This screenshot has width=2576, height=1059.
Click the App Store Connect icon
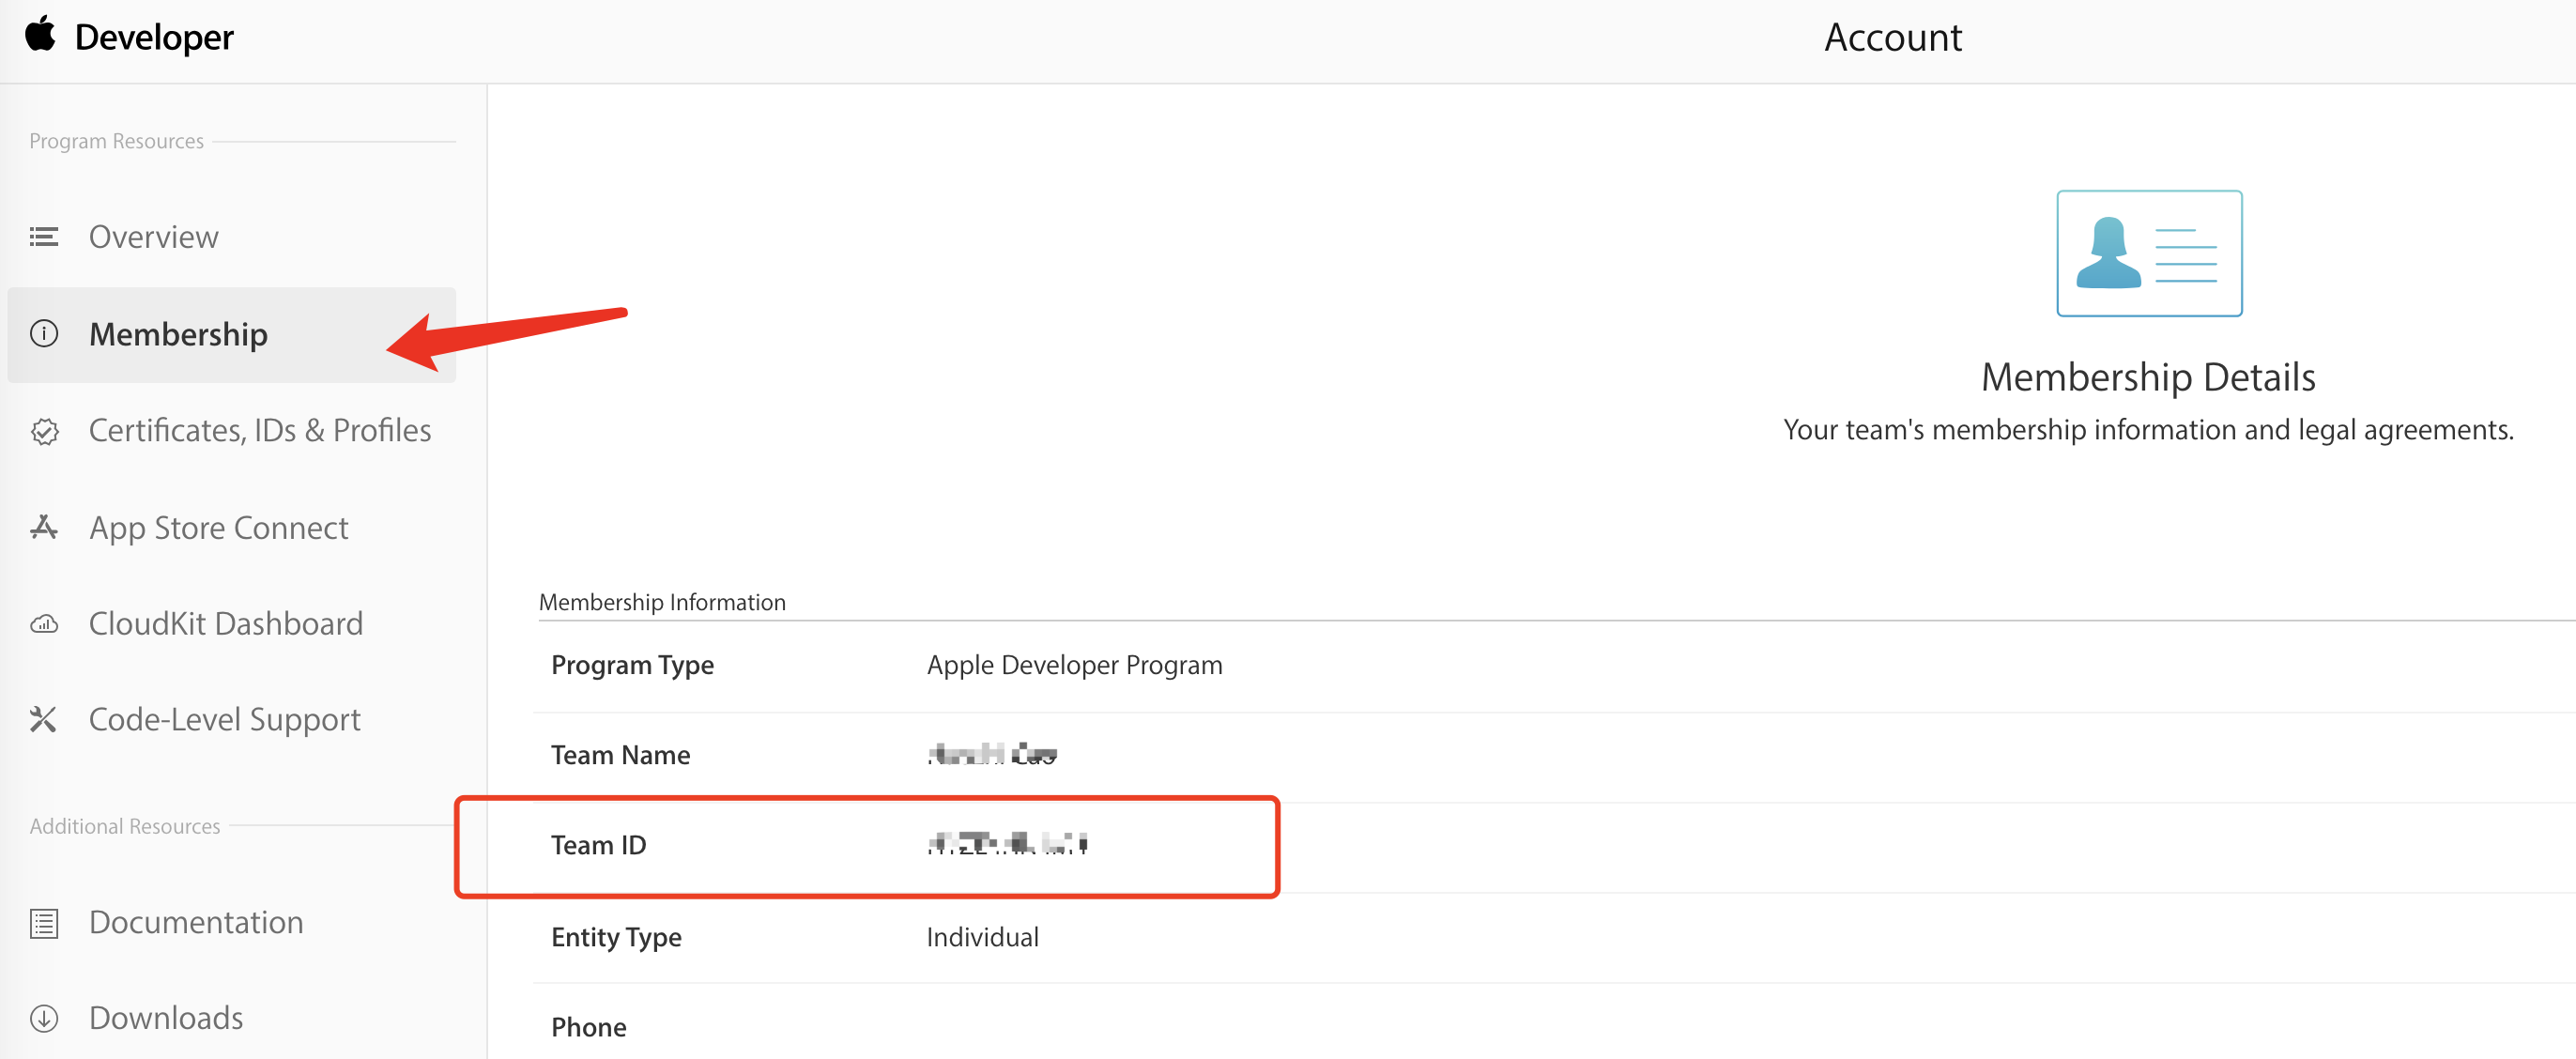click(x=44, y=527)
